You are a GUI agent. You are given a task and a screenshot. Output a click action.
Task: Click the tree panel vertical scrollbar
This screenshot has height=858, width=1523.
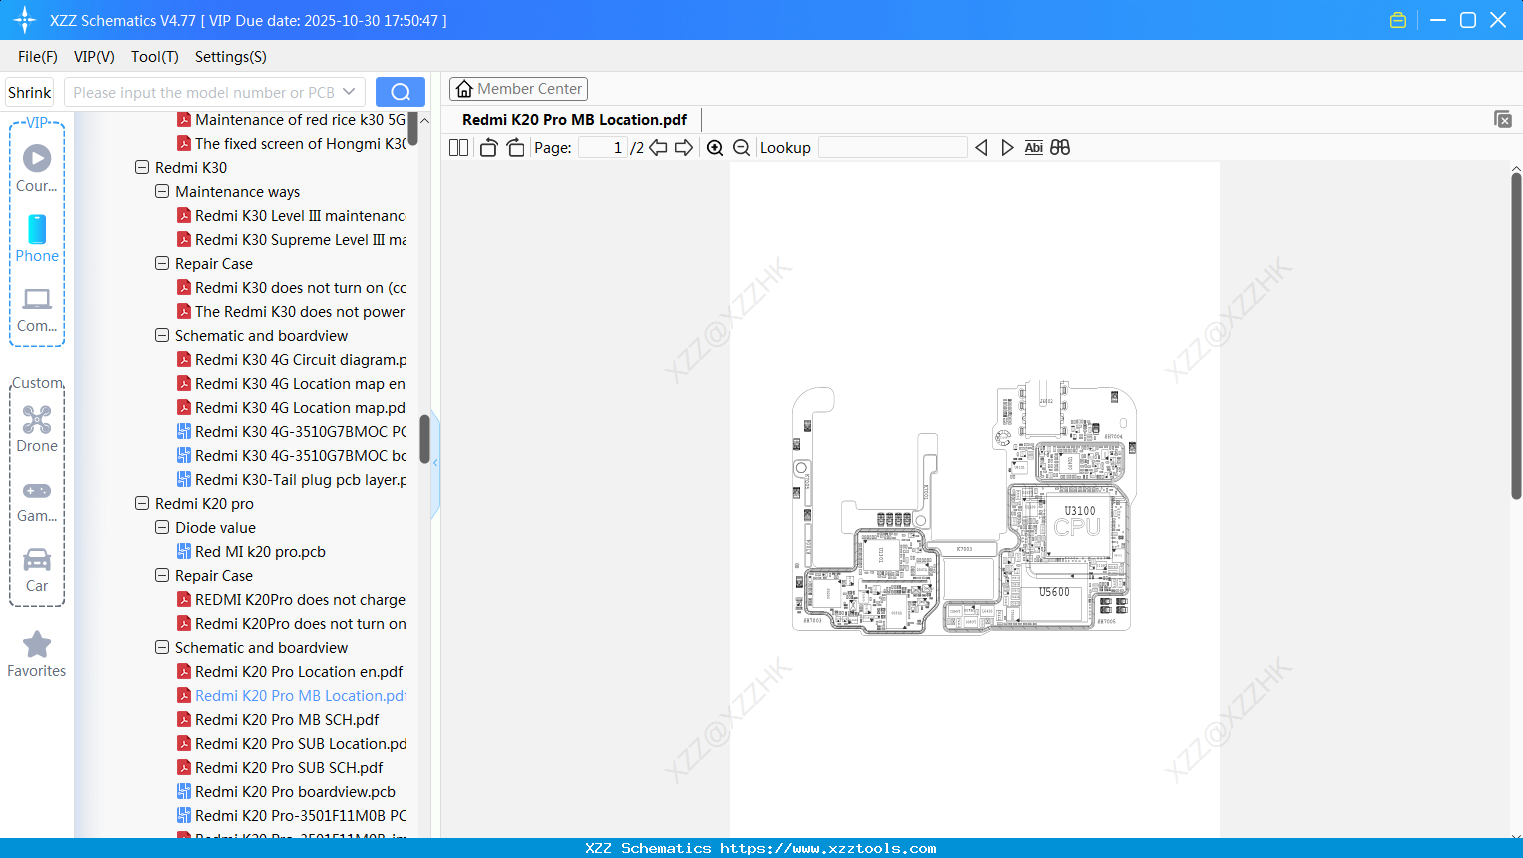pyautogui.click(x=424, y=440)
